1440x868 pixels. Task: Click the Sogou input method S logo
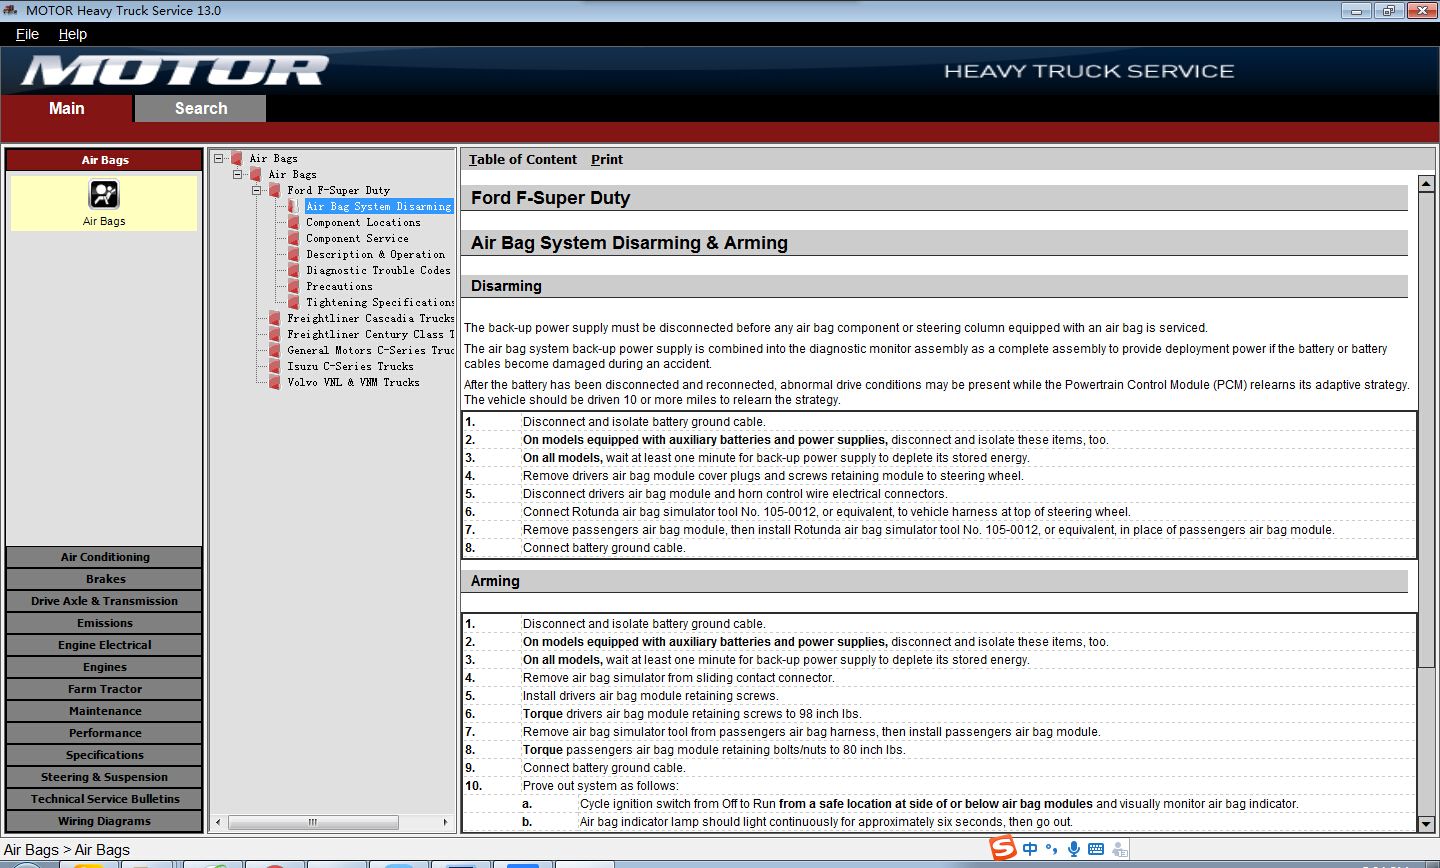coord(1002,848)
